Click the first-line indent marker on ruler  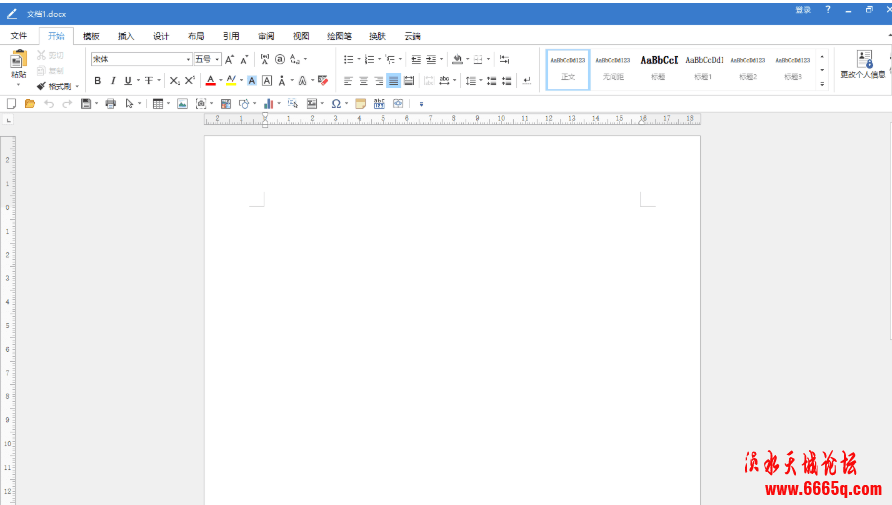[x=265, y=115]
